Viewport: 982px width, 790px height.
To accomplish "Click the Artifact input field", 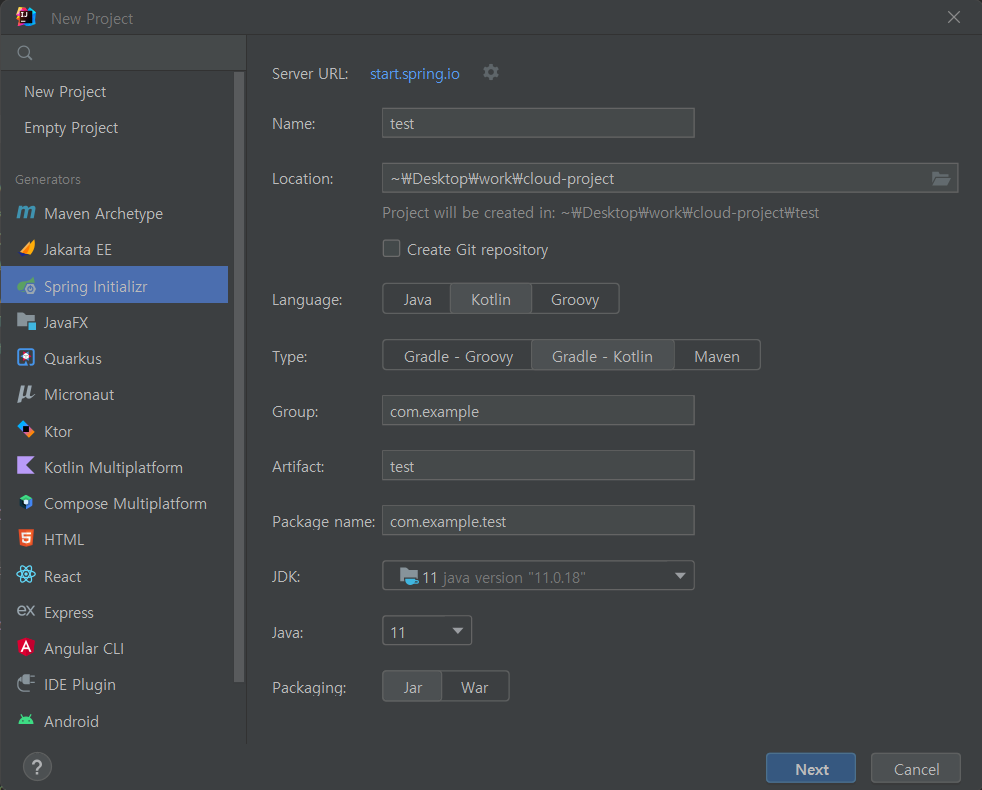I will [538, 465].
